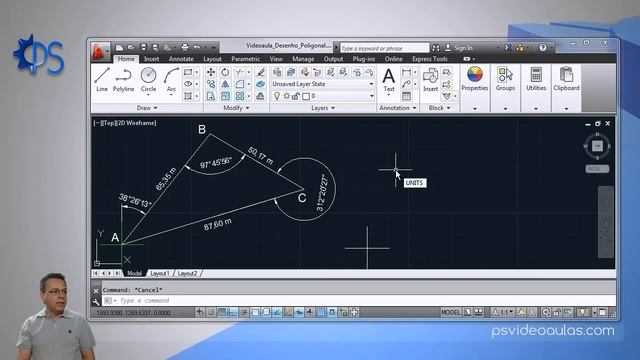Click the Trim tool in Modify panel
640x360 pixels.
[x=240, y=72]
